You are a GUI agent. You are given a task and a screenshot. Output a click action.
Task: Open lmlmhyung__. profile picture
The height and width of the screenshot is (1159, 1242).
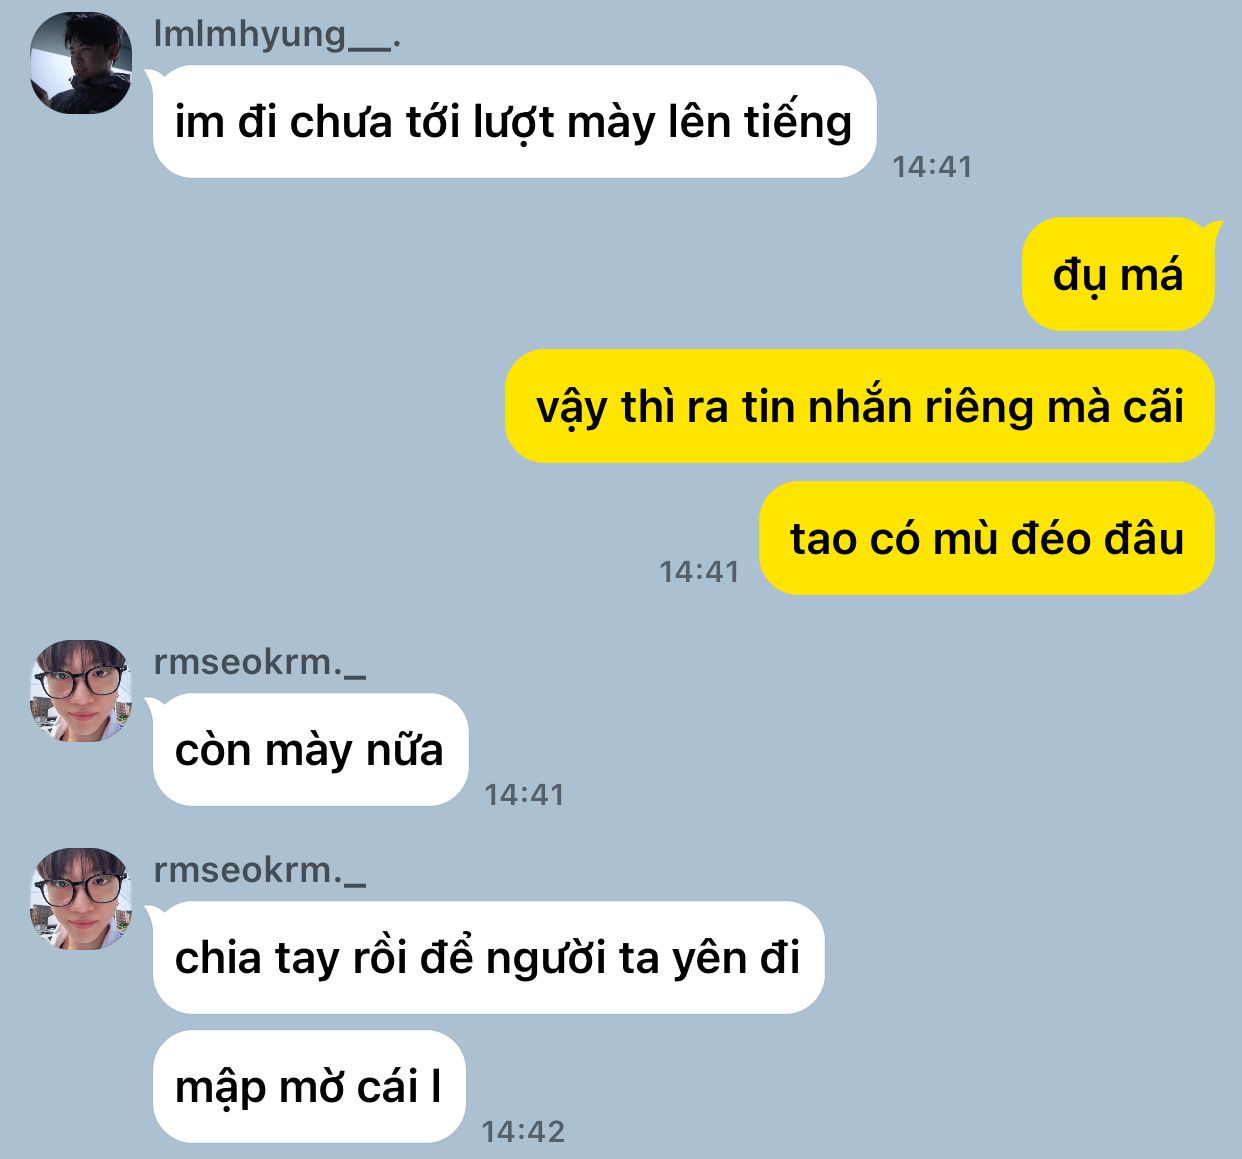(x=81, y=63)
